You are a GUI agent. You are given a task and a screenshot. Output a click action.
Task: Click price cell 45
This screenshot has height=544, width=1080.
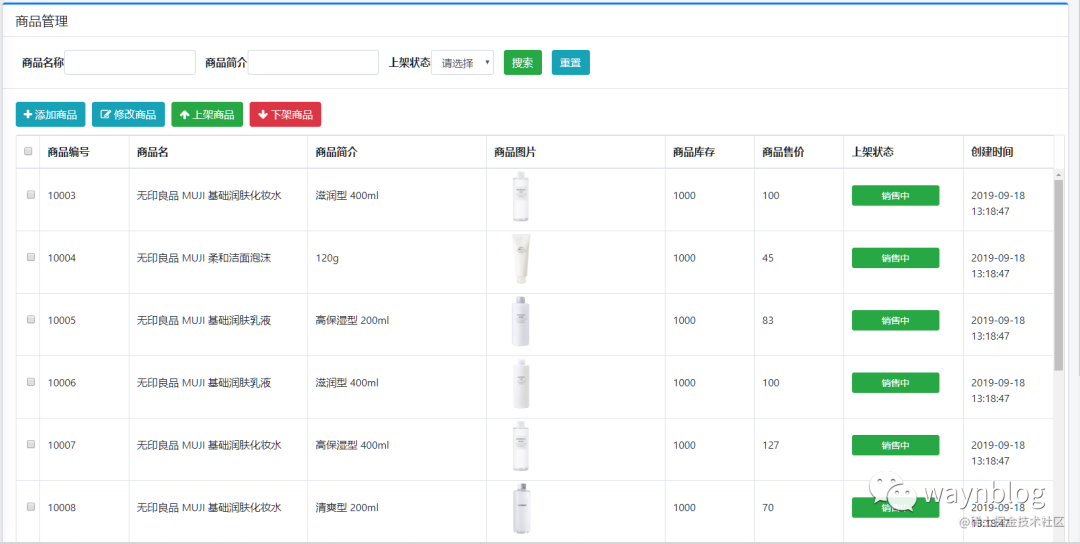pyautogui.click(x=768, y=258)
